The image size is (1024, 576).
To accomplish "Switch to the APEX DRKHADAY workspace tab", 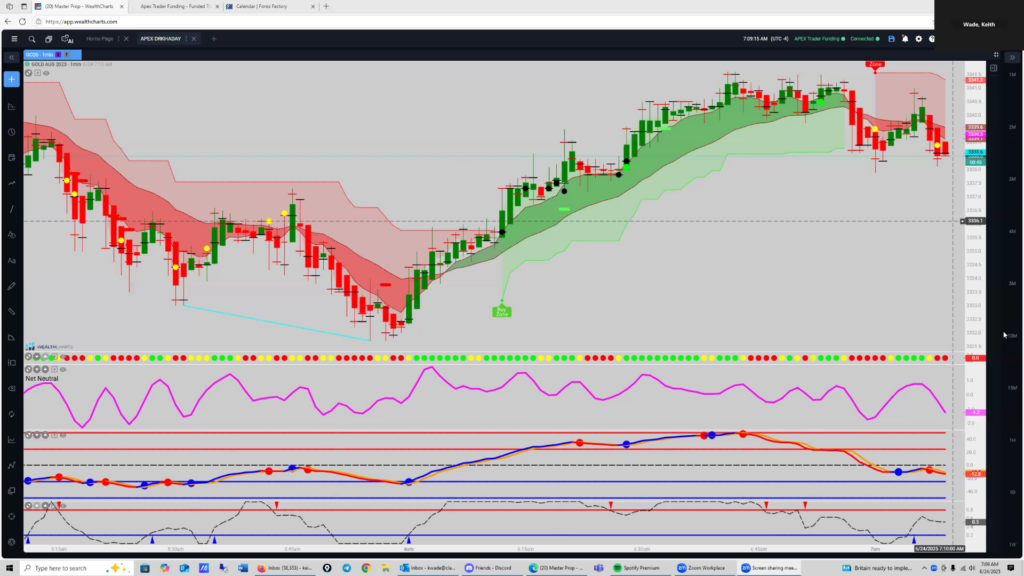I will tap(161, 39).
